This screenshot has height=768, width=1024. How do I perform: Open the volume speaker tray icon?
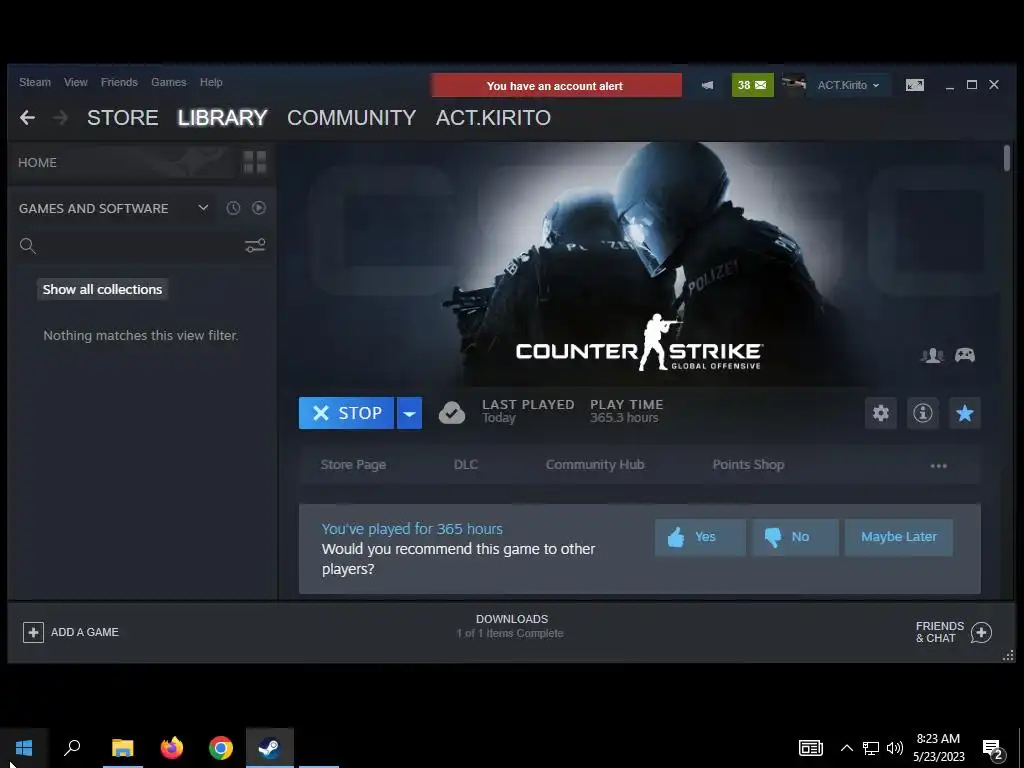(895, 748)
